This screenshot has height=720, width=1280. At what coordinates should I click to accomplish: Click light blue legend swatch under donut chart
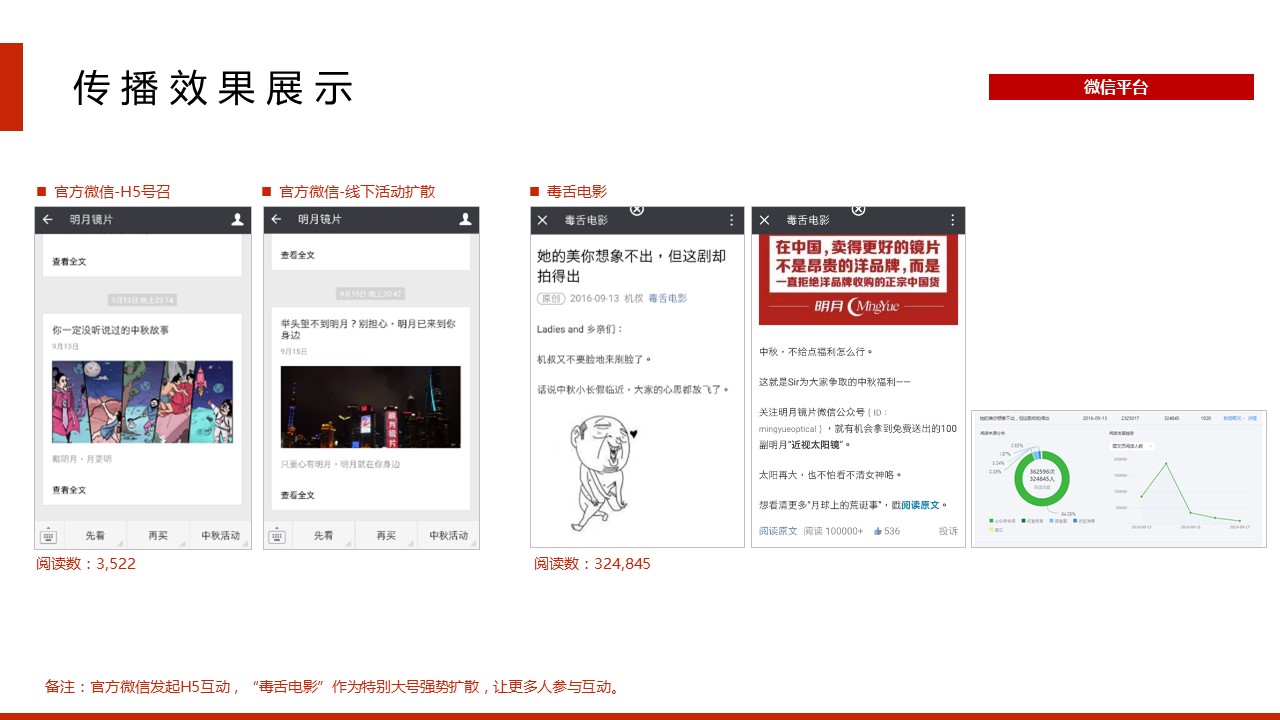1051,521
